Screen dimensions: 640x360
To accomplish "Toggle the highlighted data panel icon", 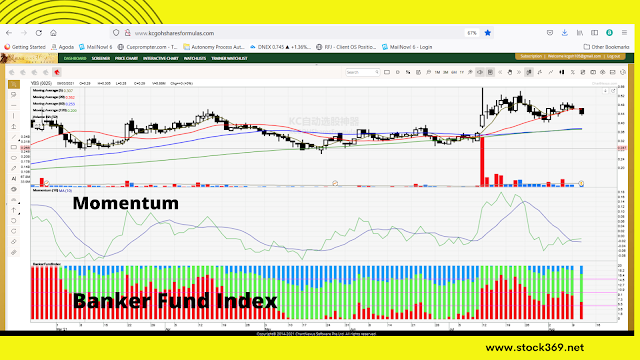I will (x=490, y=72).
